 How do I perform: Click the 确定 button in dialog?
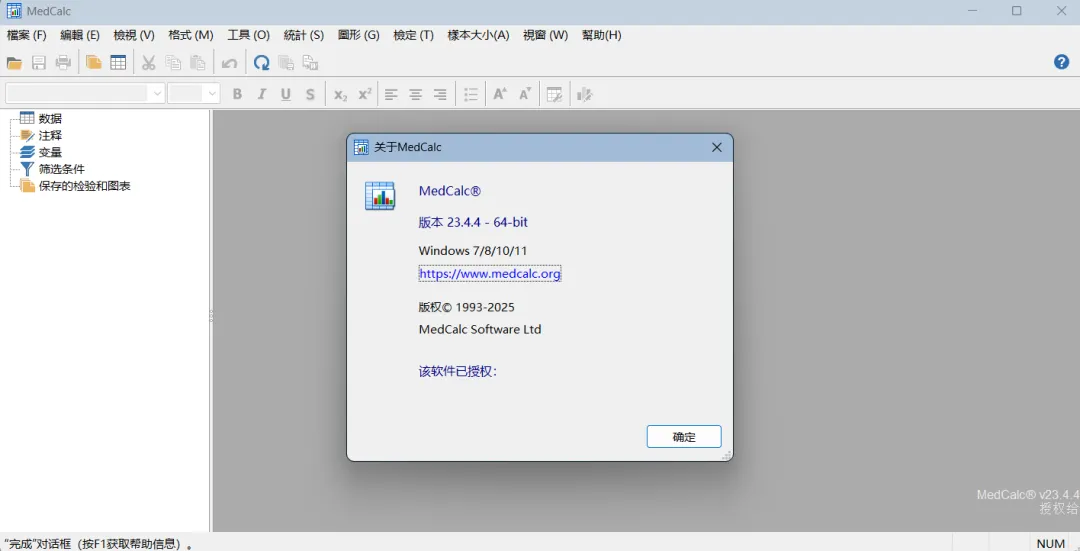pos(684,437)
